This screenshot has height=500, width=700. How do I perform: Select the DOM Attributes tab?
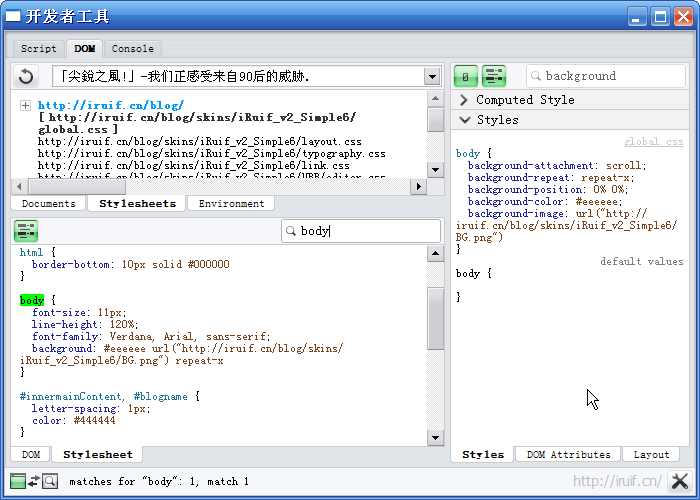568,454
